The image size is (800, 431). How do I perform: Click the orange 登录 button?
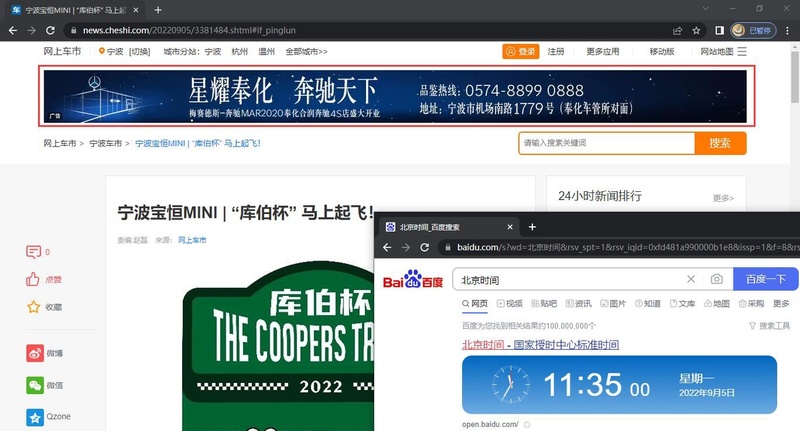click(x=521, y=52)
